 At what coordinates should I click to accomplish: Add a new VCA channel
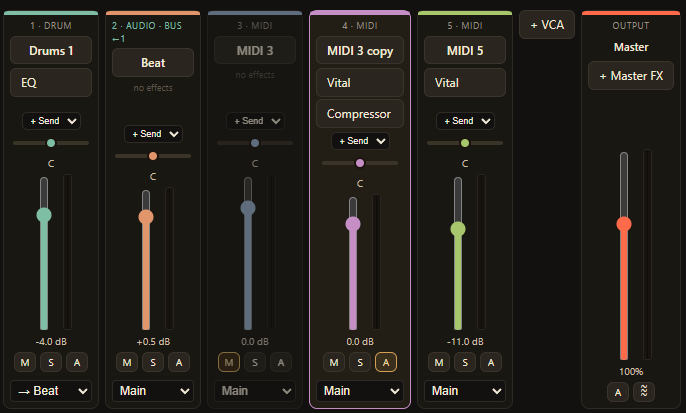[547, 25]
